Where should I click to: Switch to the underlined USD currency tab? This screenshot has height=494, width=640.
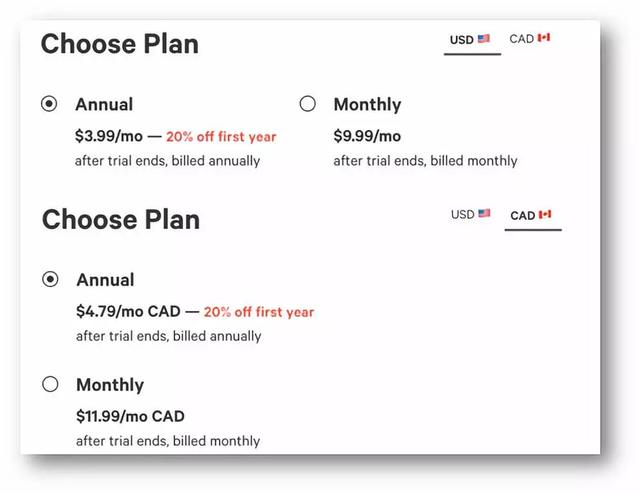click(x=462, y=40)
